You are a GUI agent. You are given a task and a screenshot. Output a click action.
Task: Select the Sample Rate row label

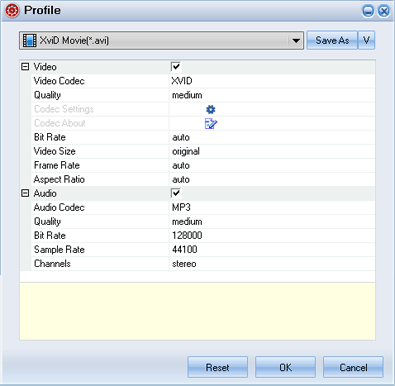tap(59, 249)
